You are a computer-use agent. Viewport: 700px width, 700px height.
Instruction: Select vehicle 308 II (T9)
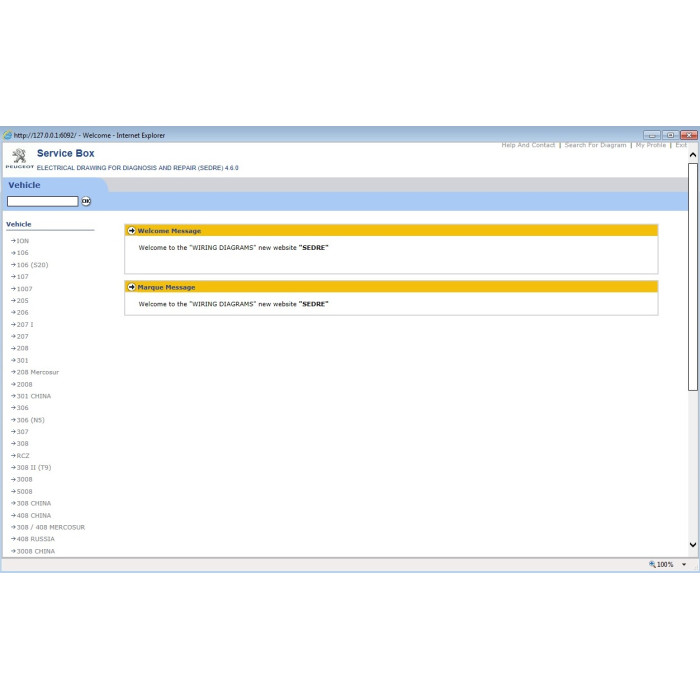pos(34,467)
